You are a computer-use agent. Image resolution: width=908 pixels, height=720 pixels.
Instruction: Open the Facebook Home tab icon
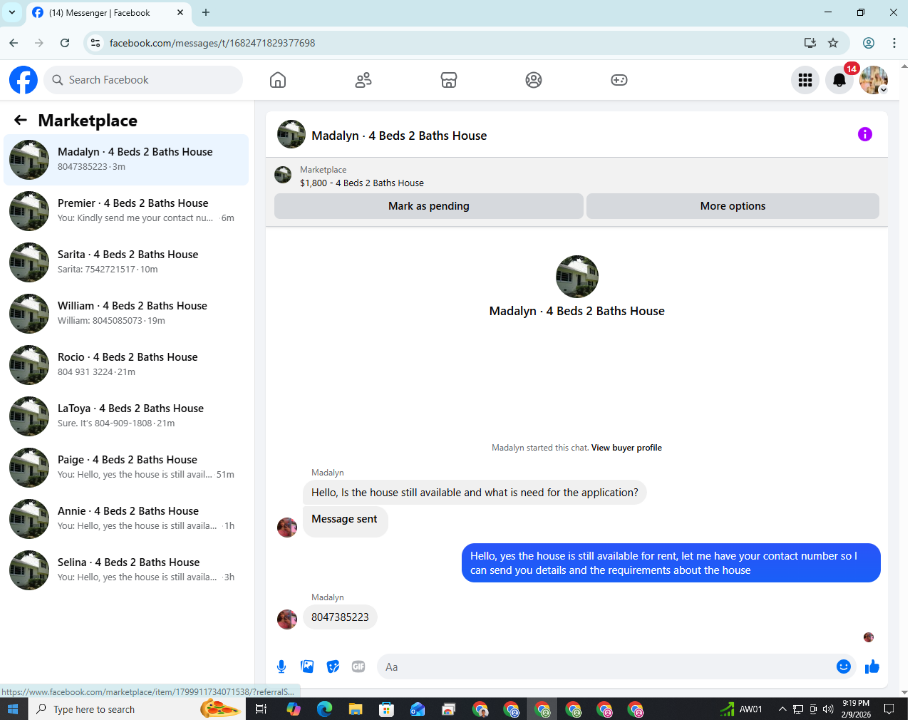(278, 80)
